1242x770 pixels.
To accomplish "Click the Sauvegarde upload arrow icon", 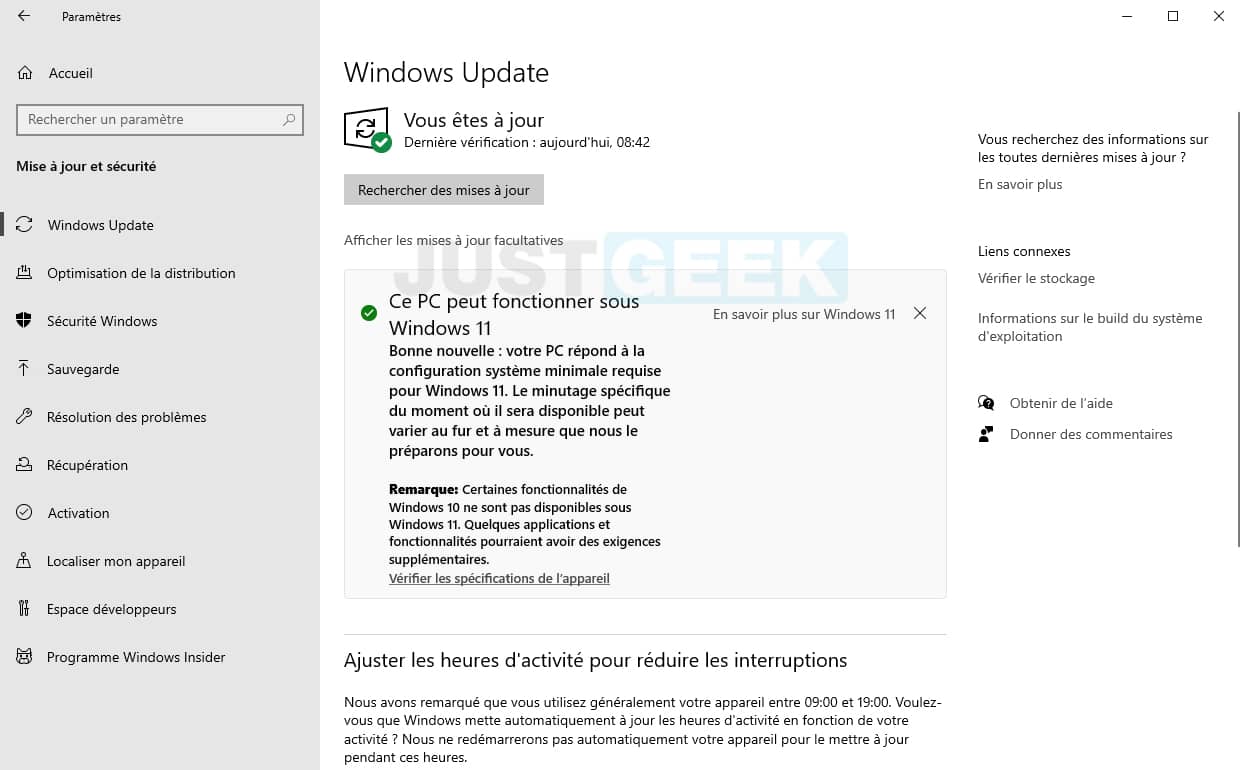I will (24, 369).
